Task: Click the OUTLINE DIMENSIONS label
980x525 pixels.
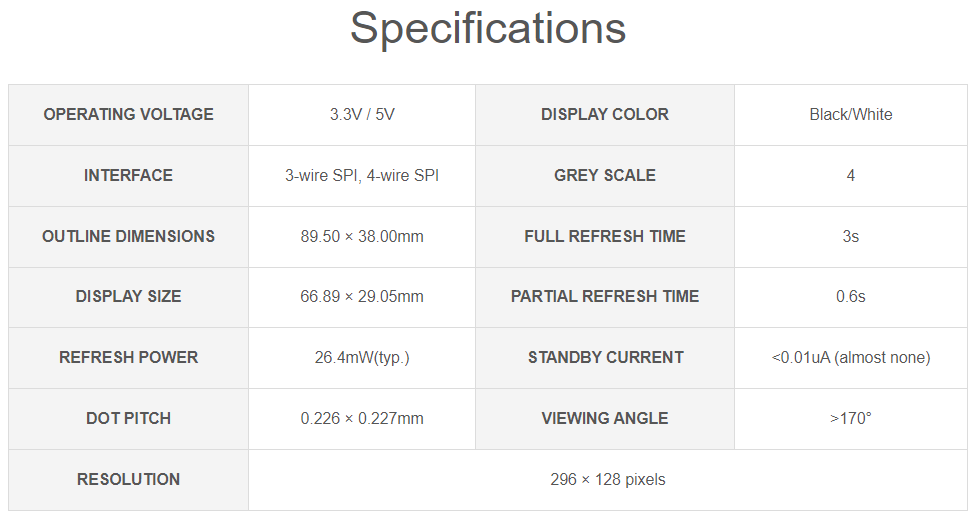Action: [129, 236]
